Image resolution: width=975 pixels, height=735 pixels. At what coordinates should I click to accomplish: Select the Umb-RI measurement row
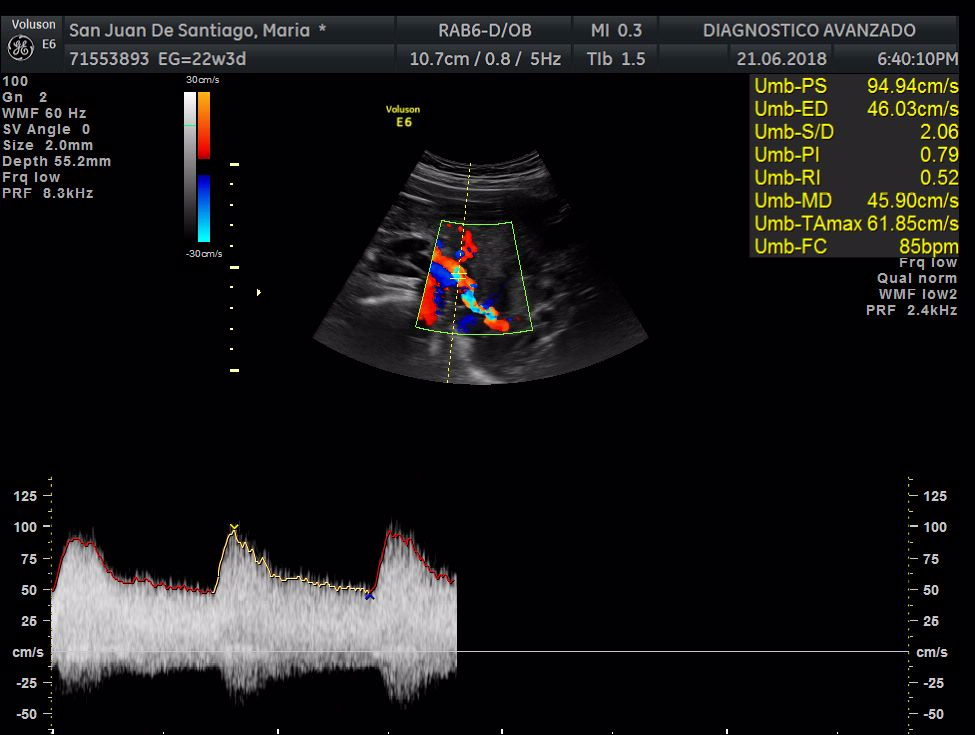(855, 178)
